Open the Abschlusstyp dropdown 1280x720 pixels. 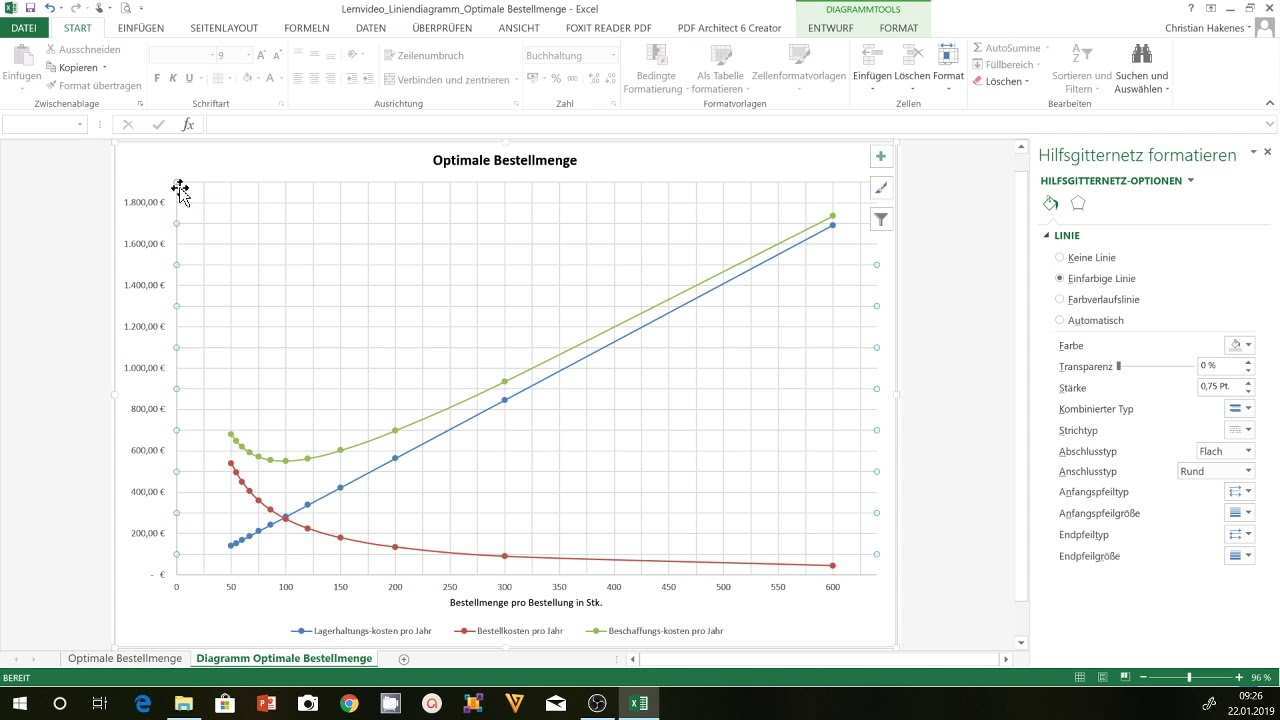click(x=1225, y=451)
